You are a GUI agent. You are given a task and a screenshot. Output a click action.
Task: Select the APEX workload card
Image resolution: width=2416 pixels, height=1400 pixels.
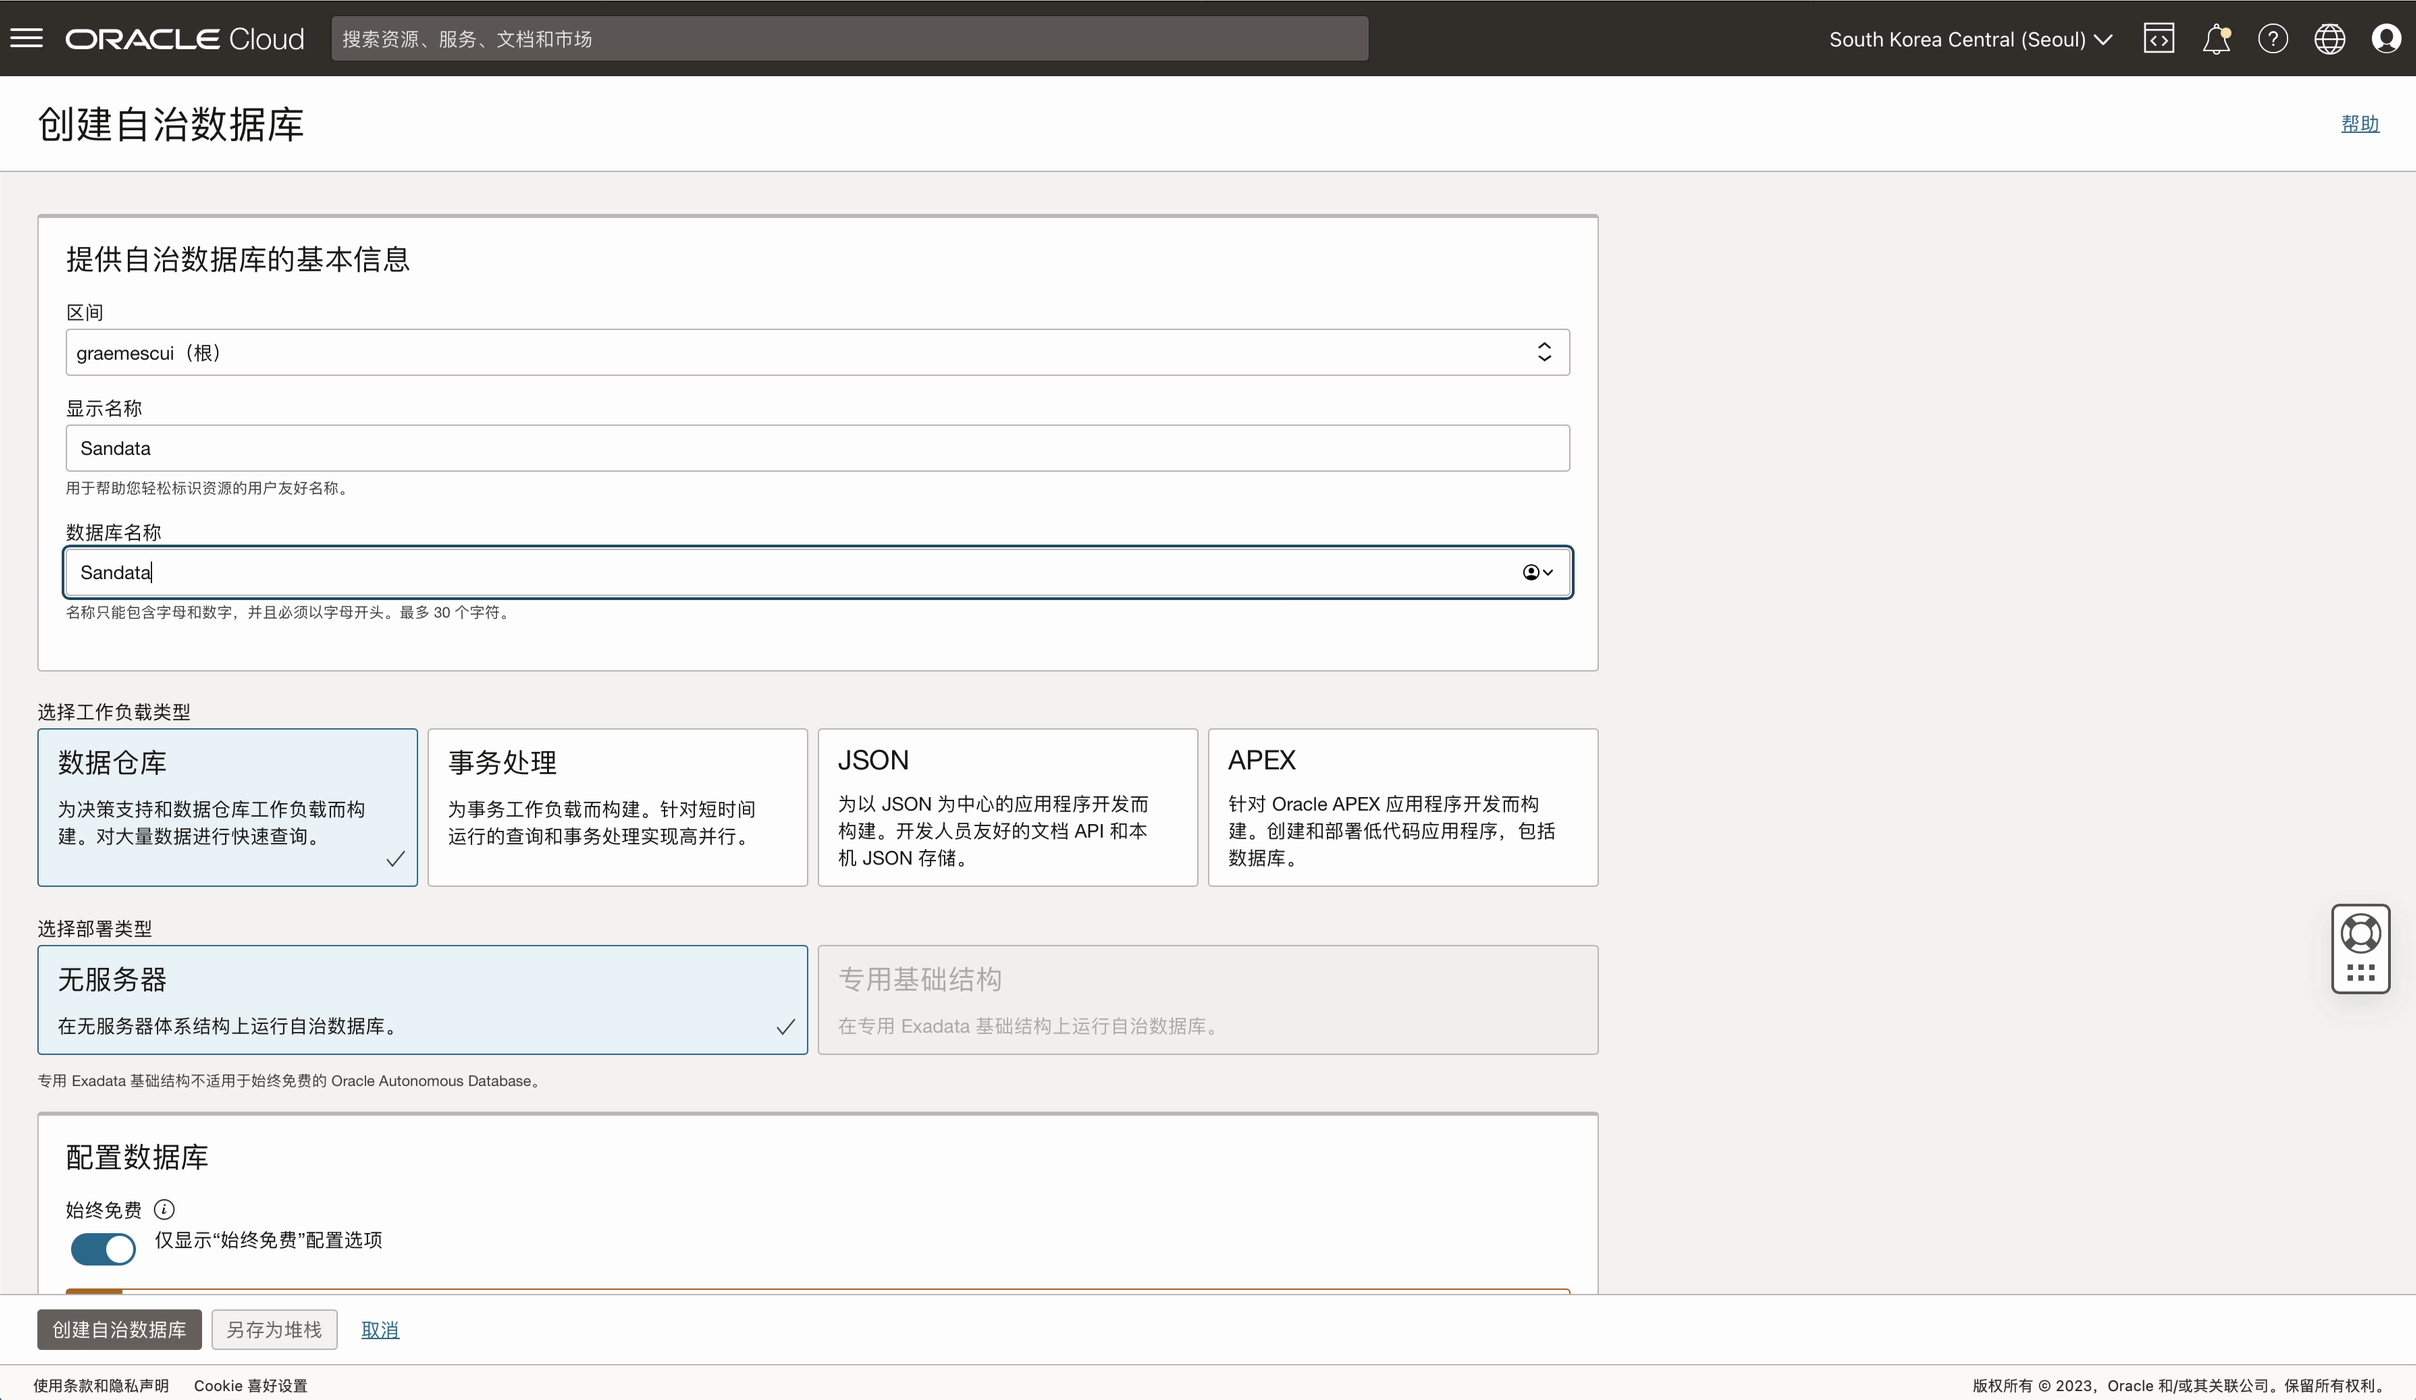click(1403, 807)
